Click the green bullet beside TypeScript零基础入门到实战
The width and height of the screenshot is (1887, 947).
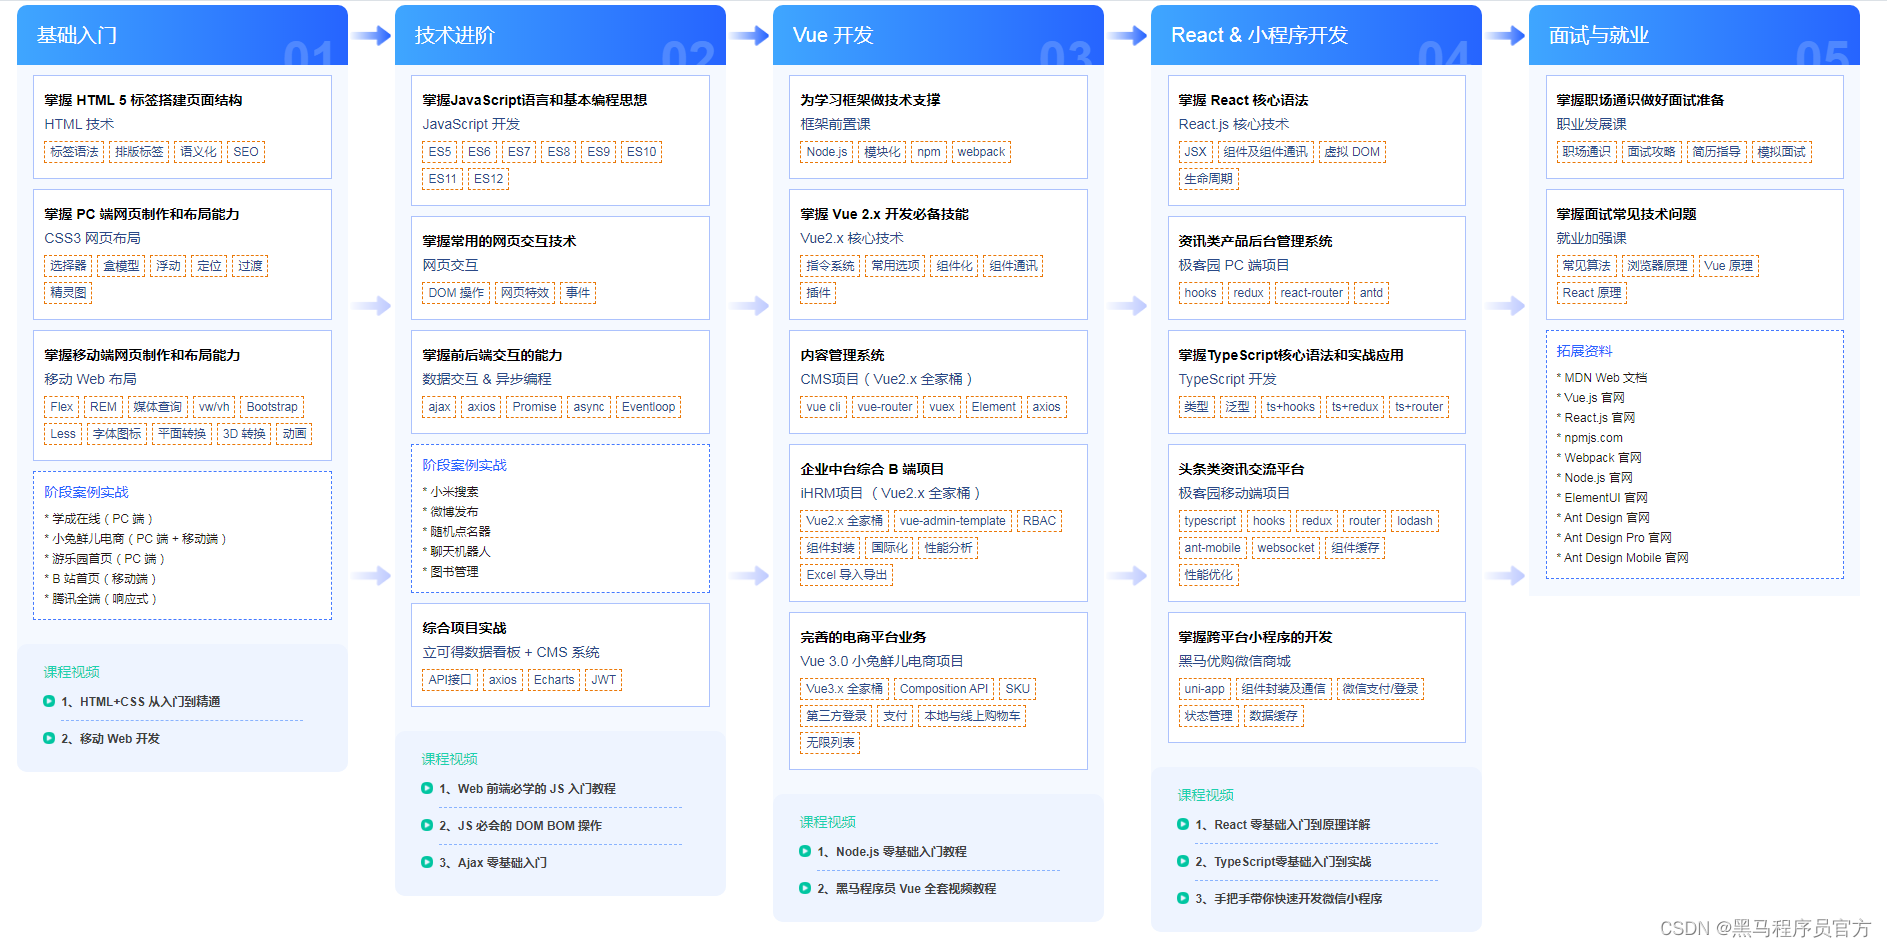coord(1183,861)
